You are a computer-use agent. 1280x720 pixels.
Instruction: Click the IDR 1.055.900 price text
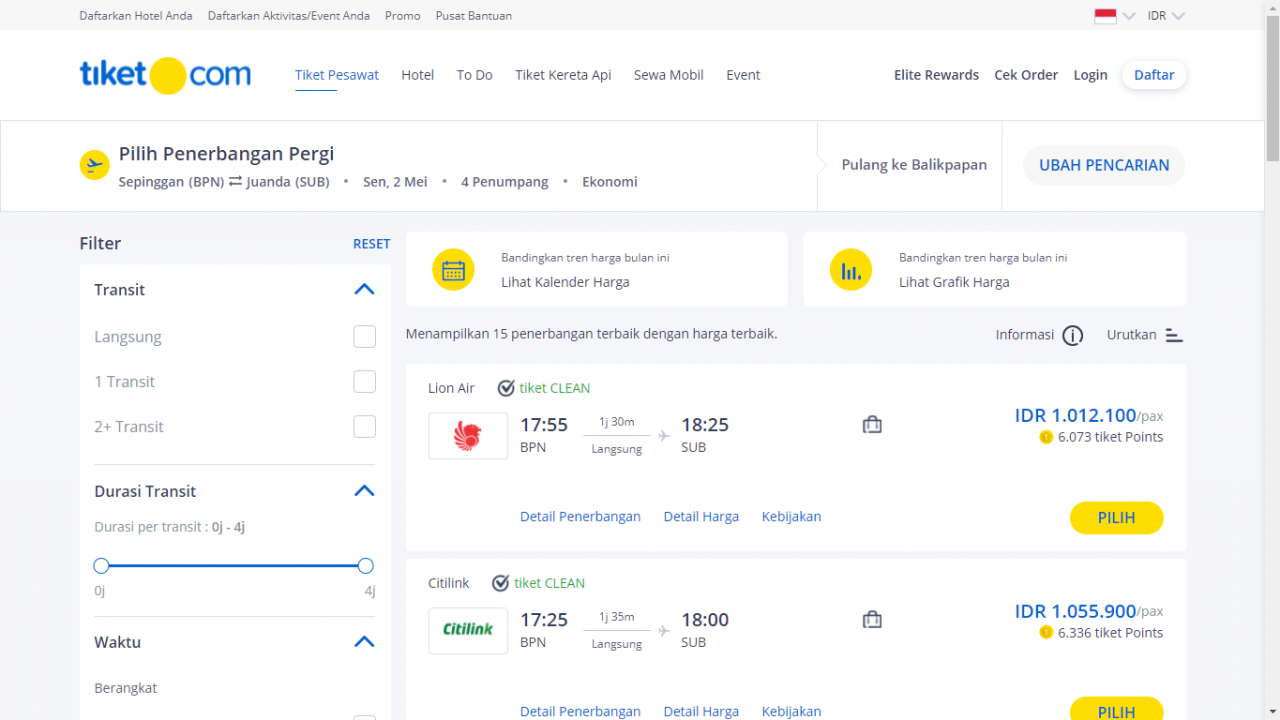coord(1075,611)
